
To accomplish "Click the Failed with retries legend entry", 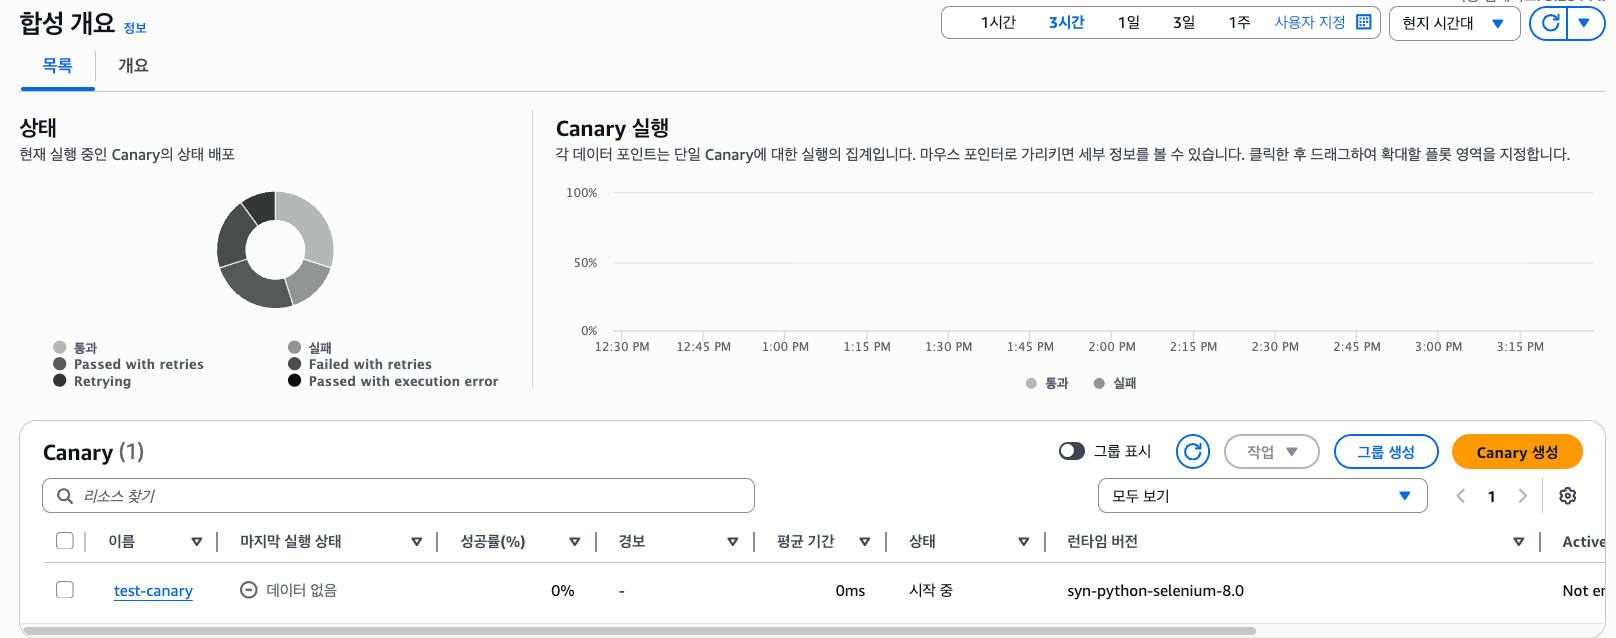I will click(360, 364).
